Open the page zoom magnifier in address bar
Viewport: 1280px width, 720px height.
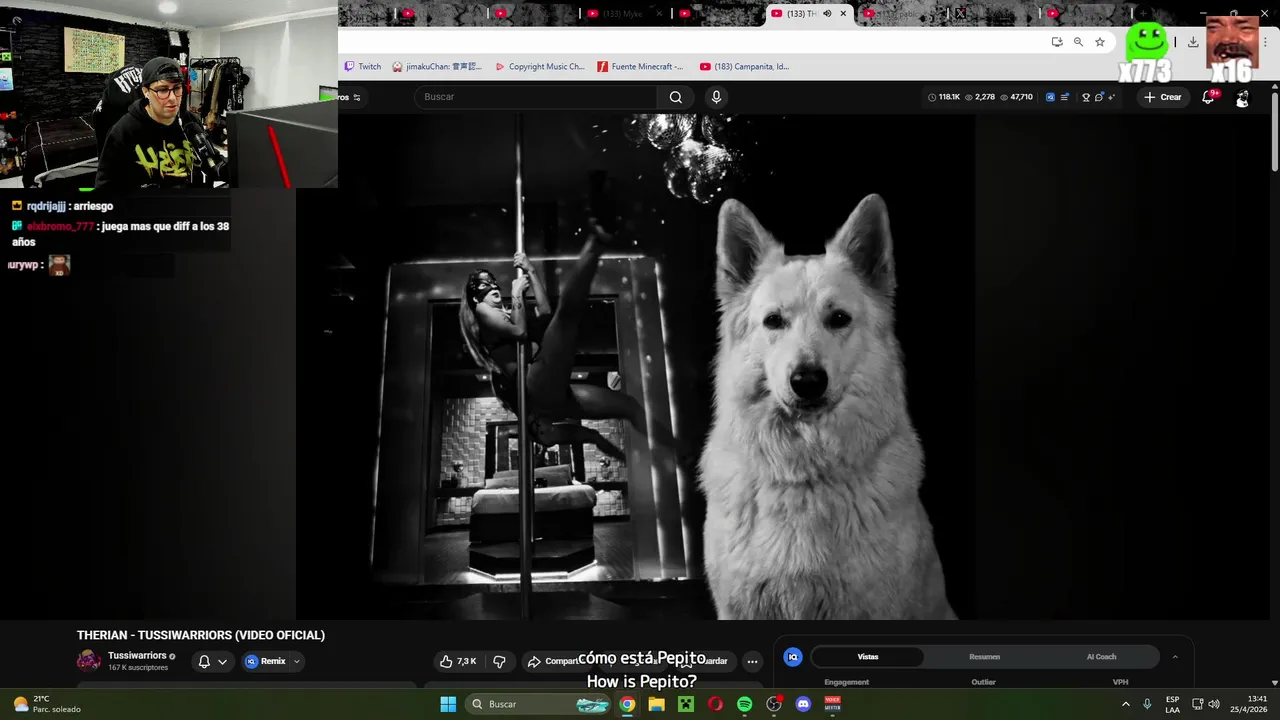click(1078, 42)
